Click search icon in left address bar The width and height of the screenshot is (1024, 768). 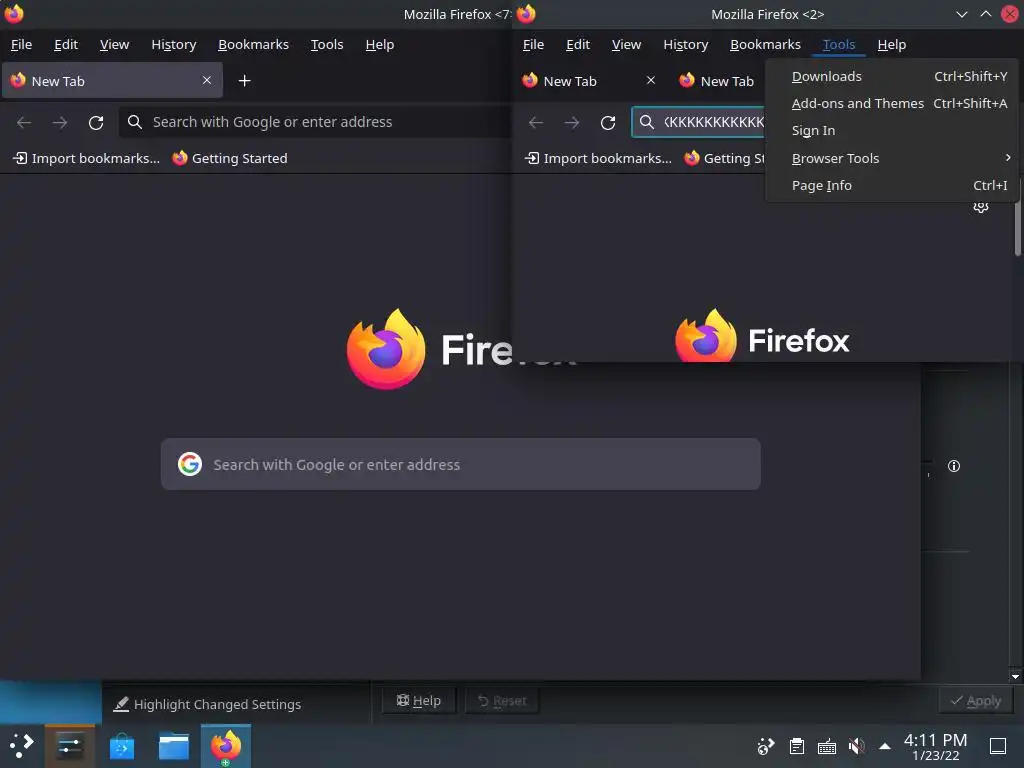click(x=135, y=122)
